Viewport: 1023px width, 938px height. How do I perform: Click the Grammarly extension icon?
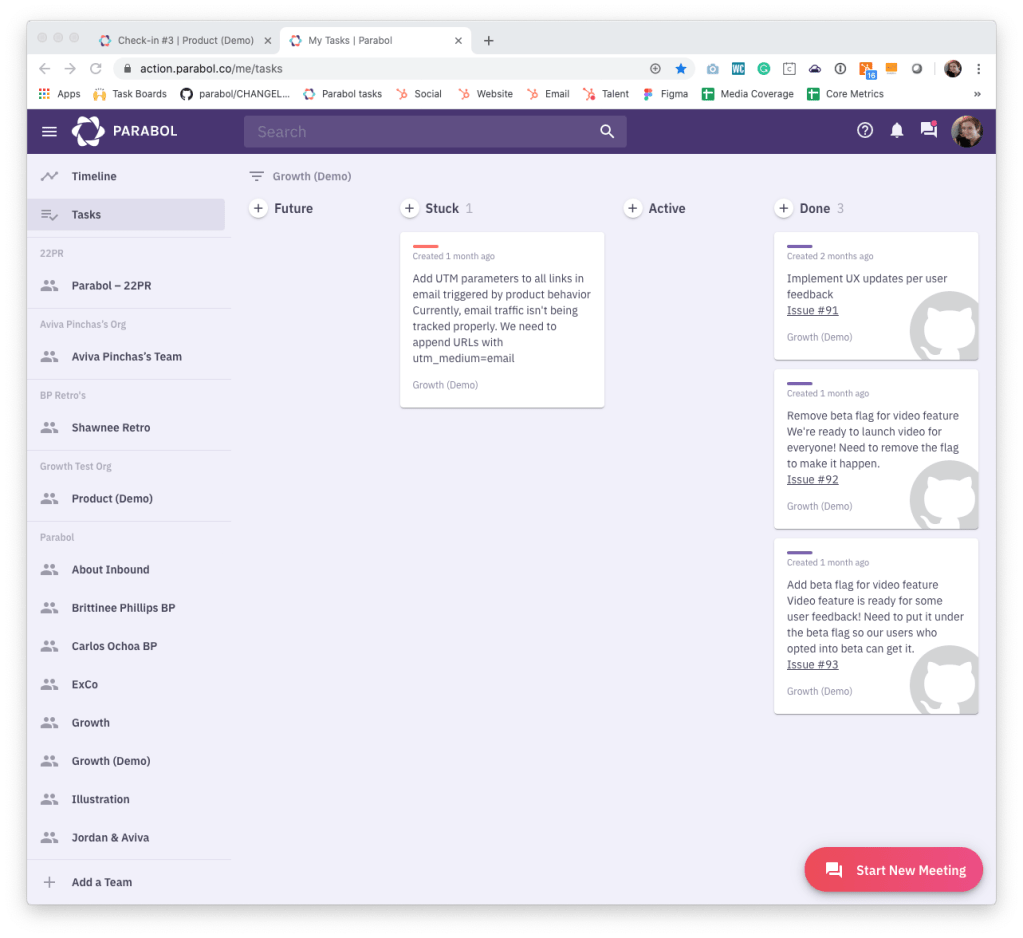click(763, 68)
